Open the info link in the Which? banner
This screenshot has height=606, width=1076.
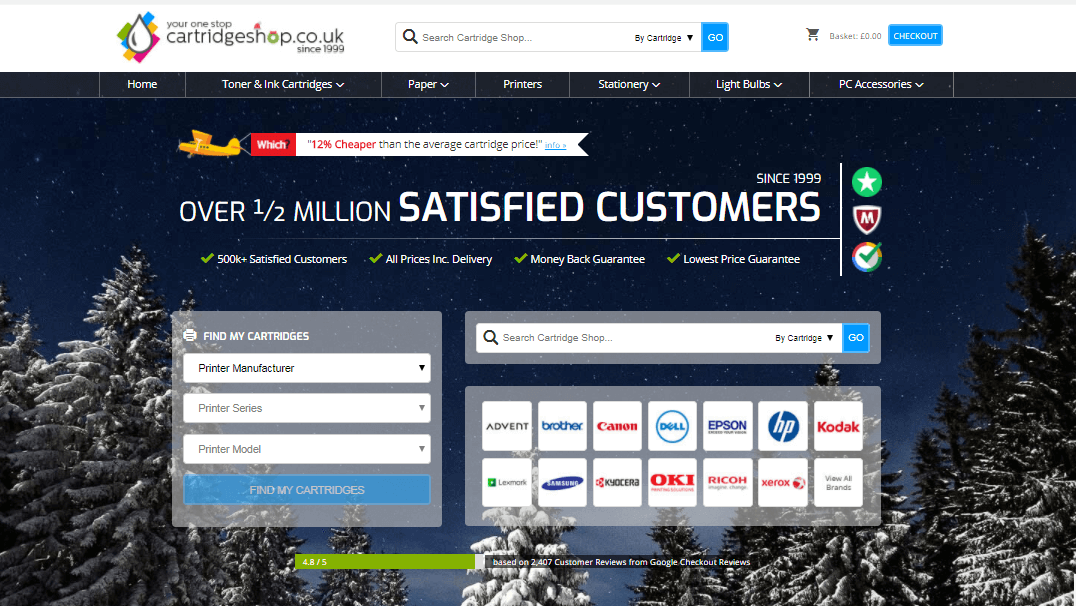click(555, 145)
